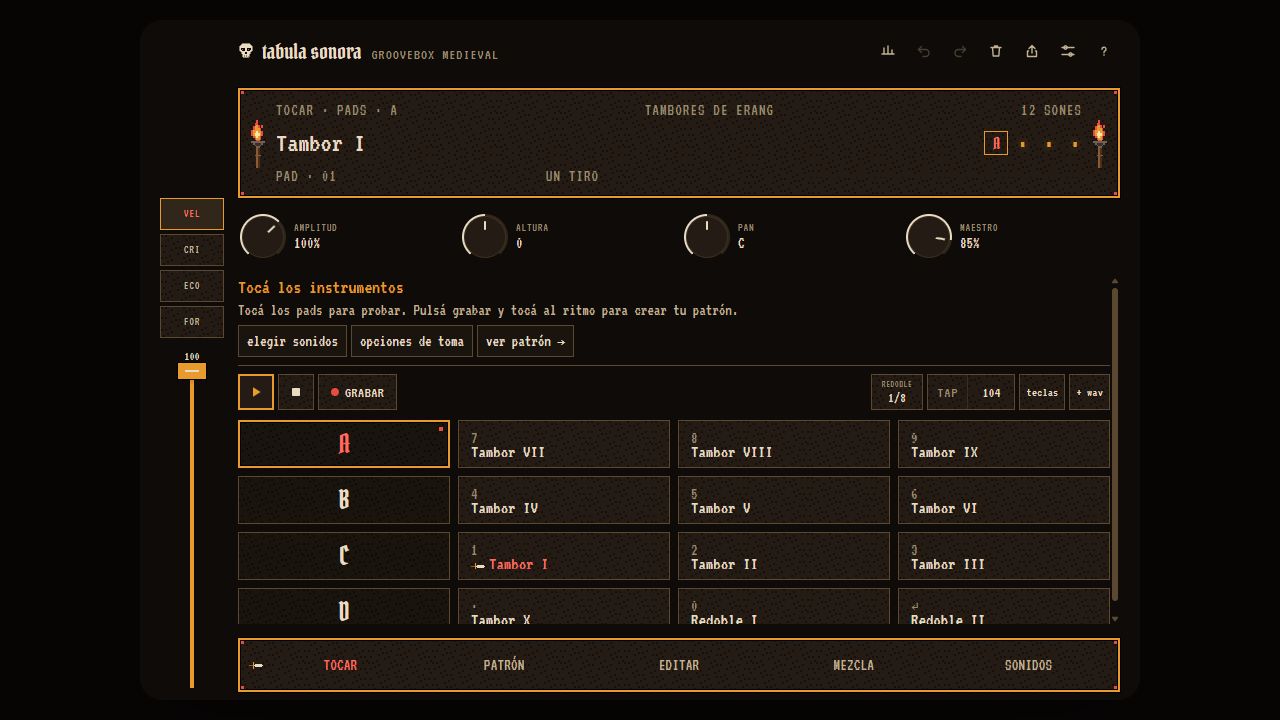Click the elegir sonidos button
The width and height of the screenshot is (1280, 720).
292,341
